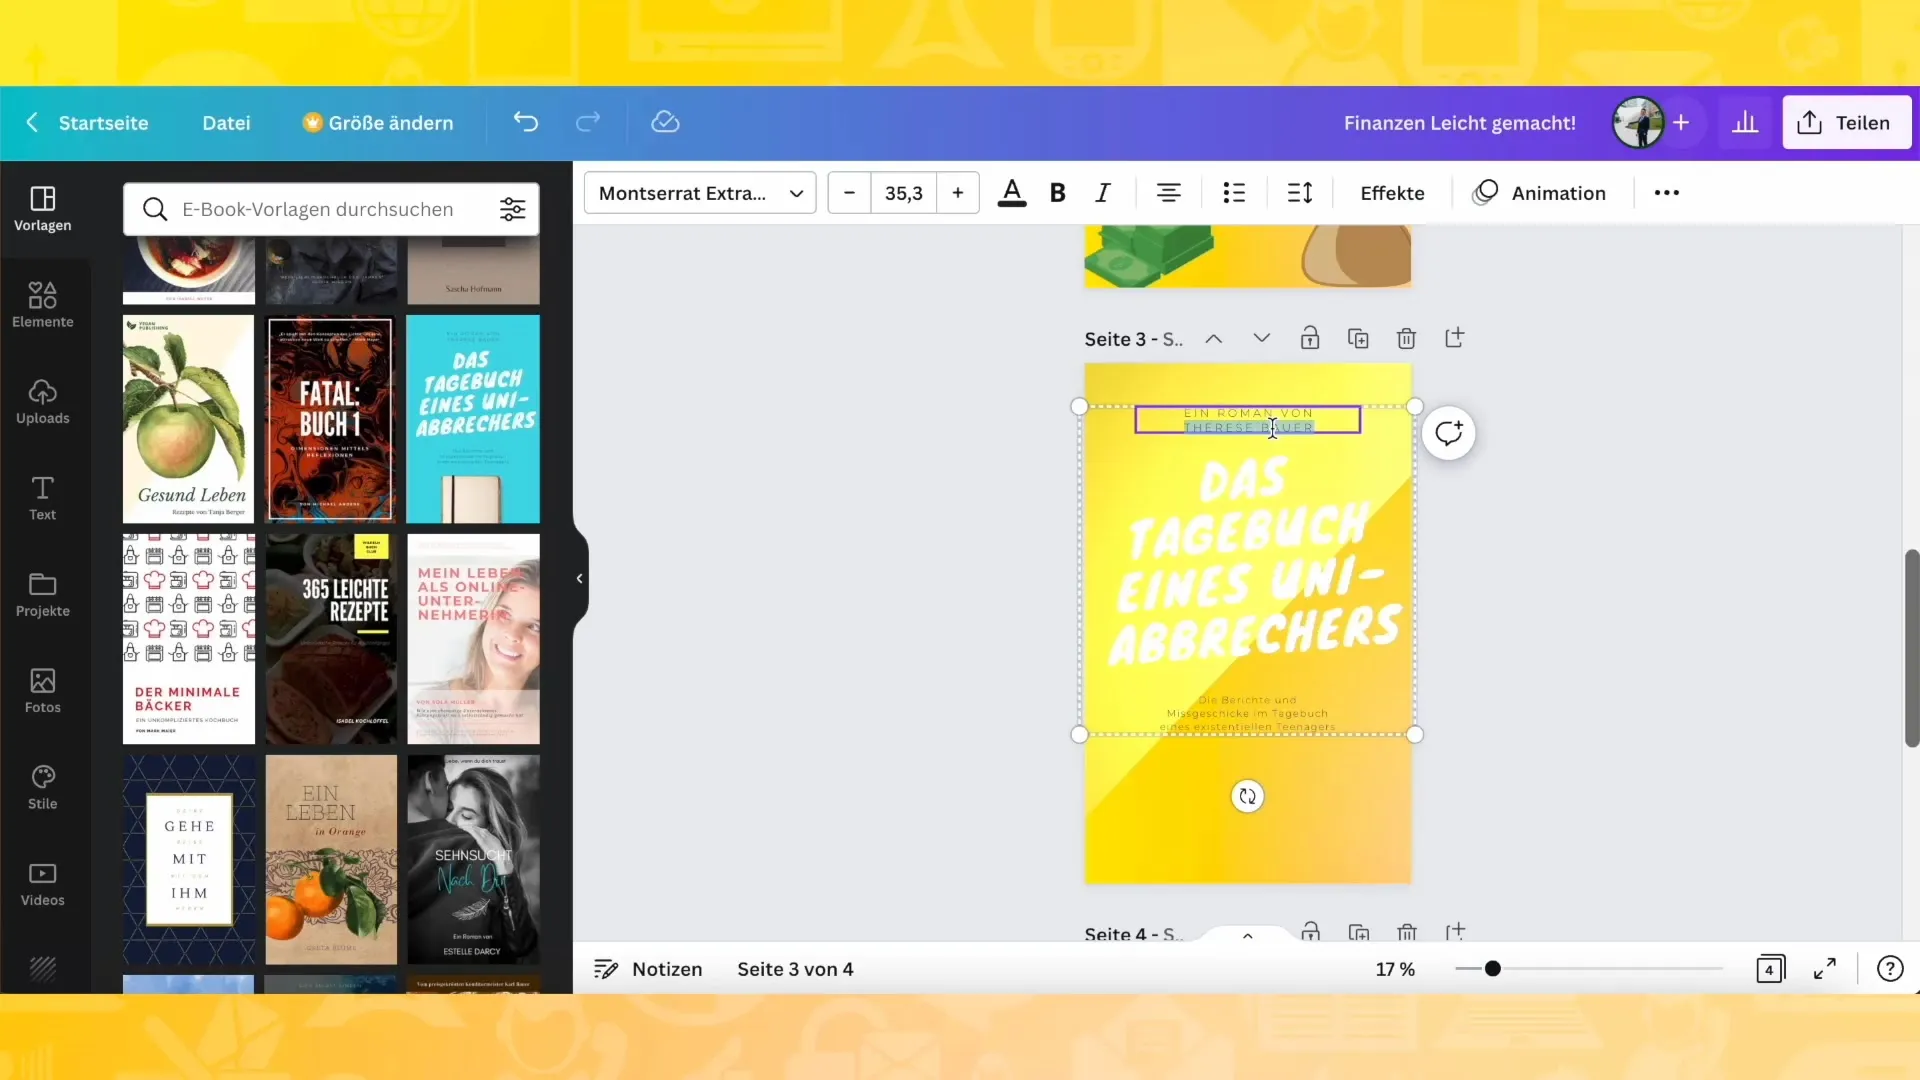Screen dimensions: 1920x1080
Task: Expand Seite 3 page options chevron
Action: click(1261, 339)
